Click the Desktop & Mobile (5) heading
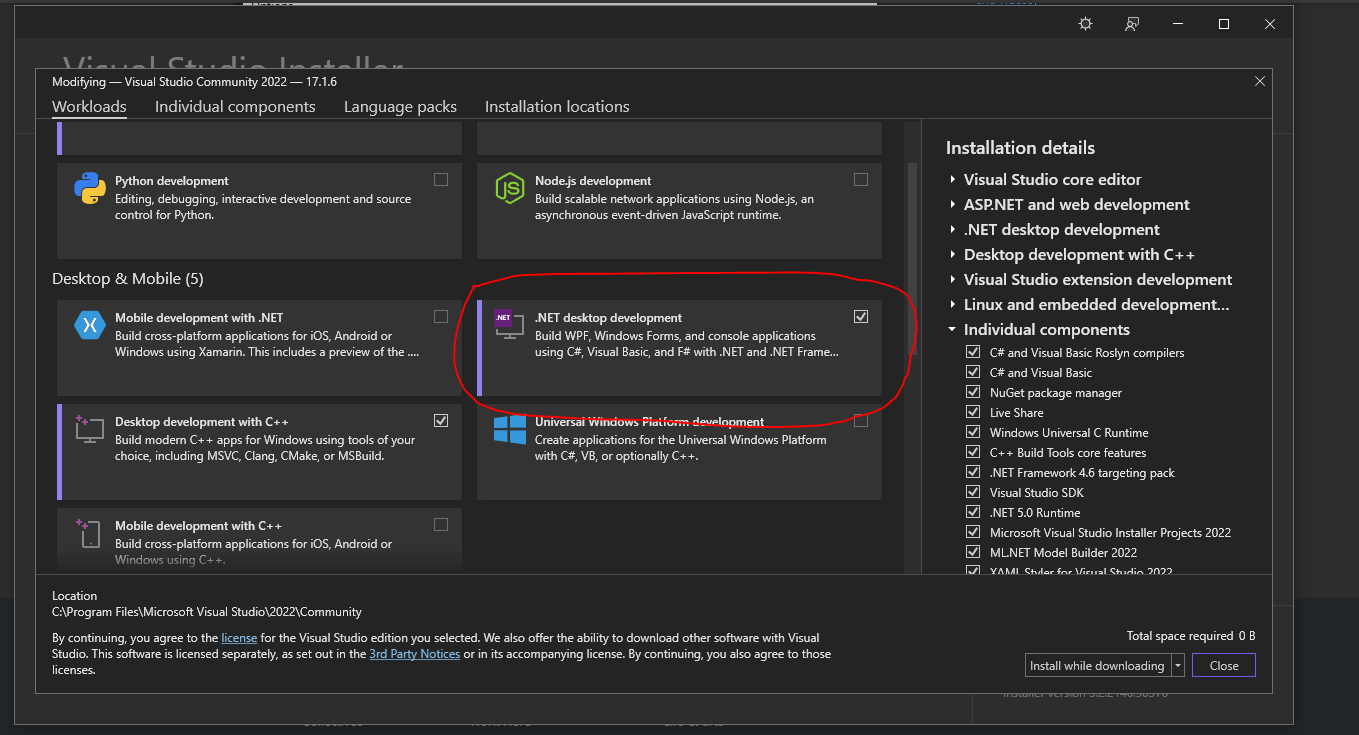Viewport: 1359px width, 735px height. coord(128,278)
